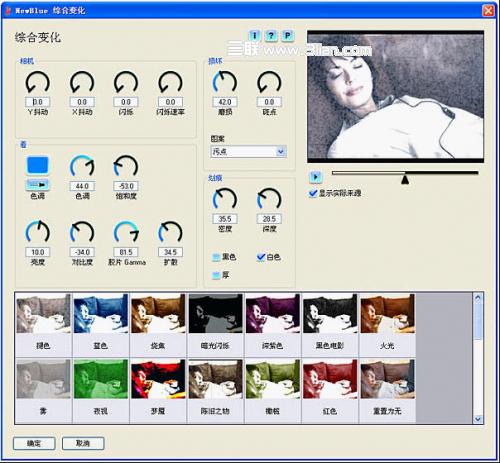Play the preview with the play button
The width and height of the screenshot is (500, 463).
[315, 177]
